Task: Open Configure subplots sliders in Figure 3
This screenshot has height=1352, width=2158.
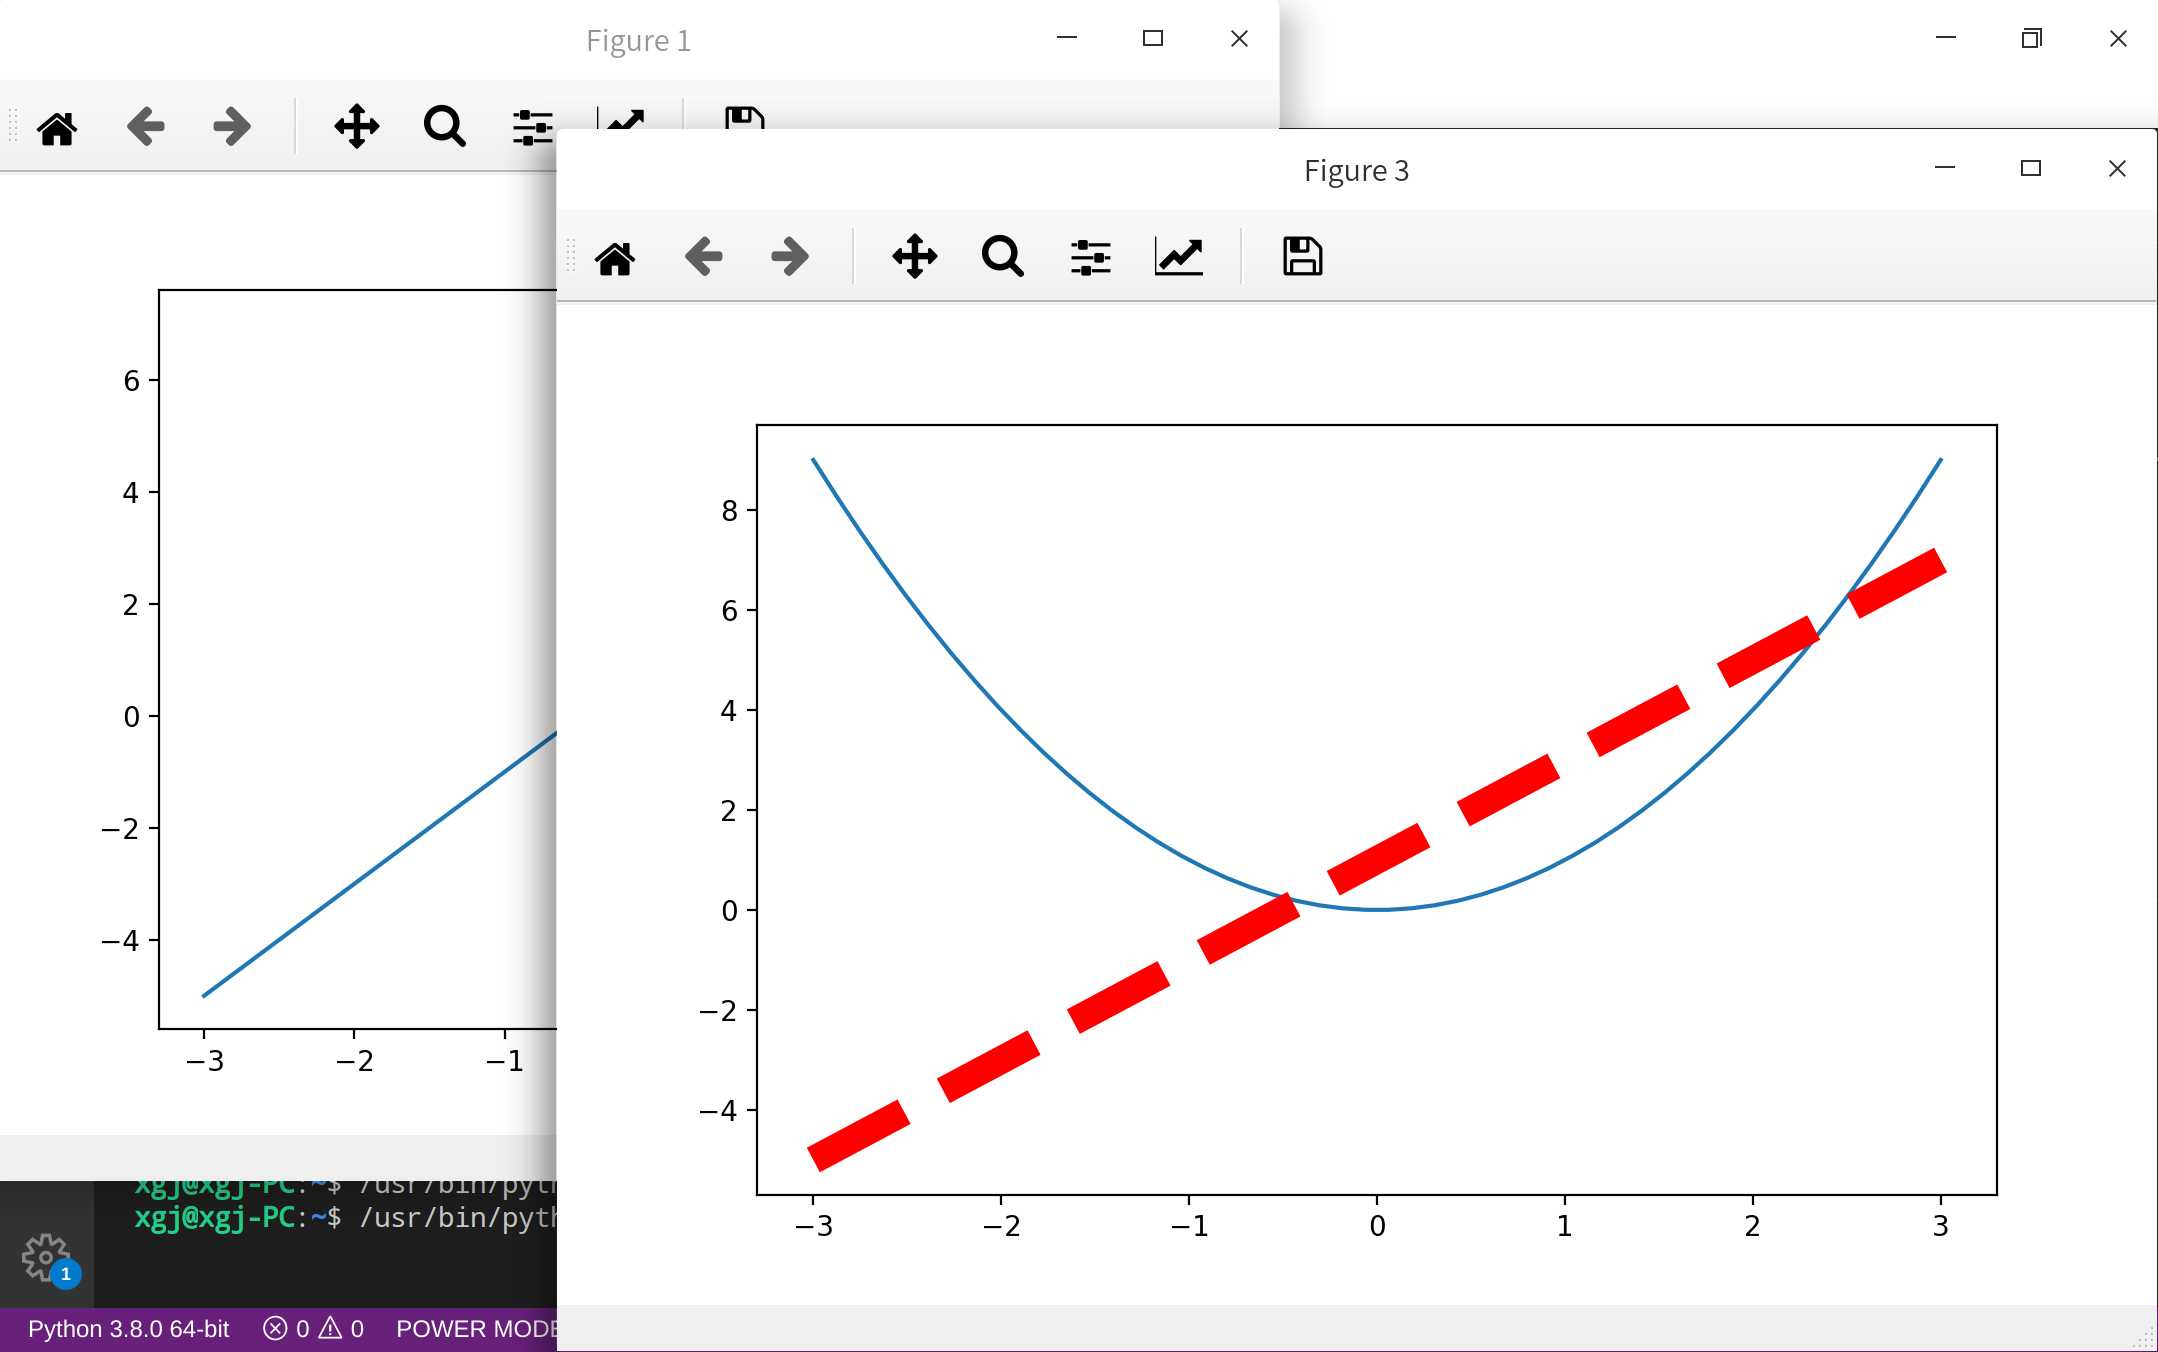Action: [x=1091, y=257]
